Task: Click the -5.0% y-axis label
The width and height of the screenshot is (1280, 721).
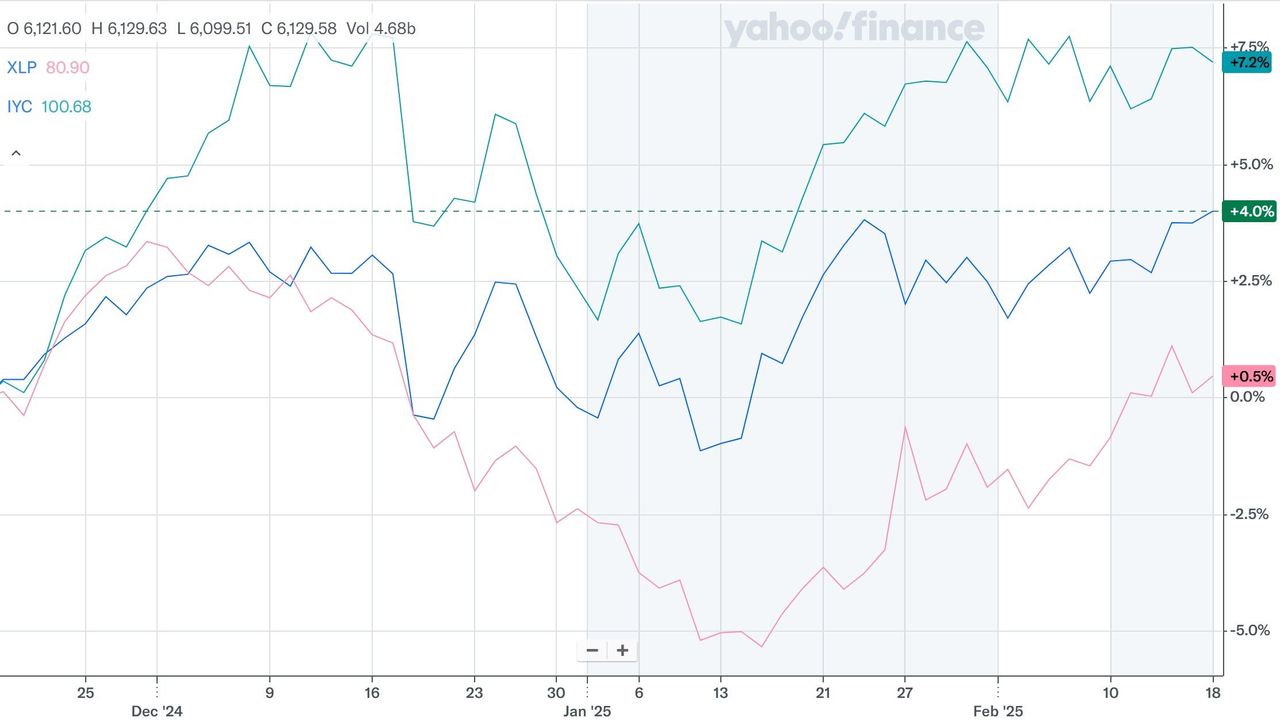Action: 1249,630
